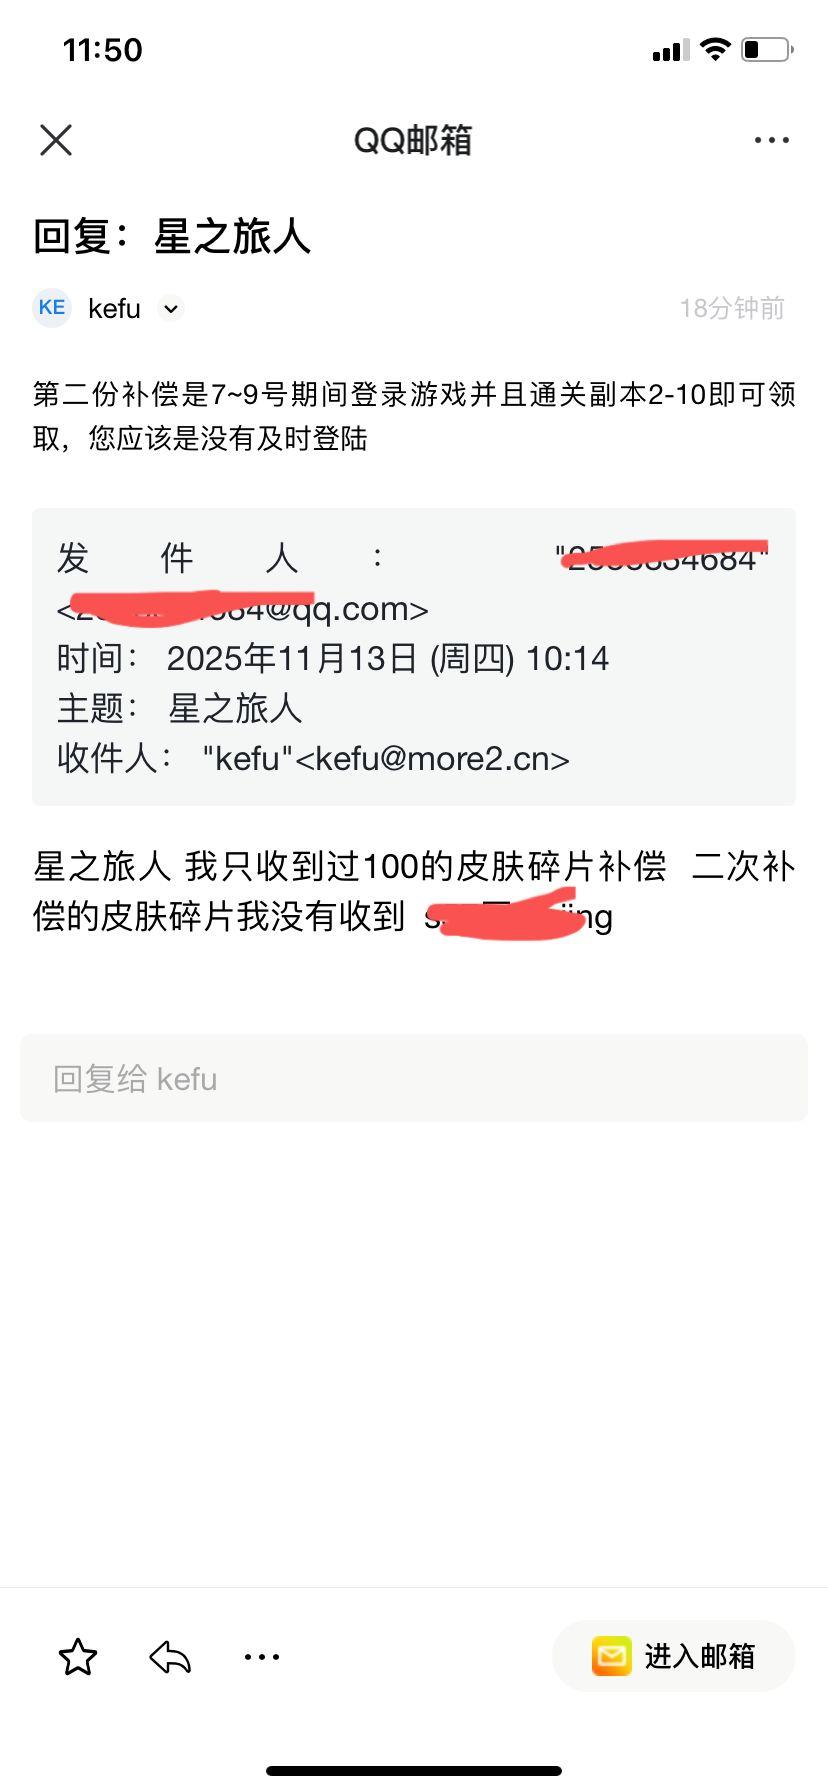Image resolution: width=828 pixels, height=1792 pixels.
Task: Expand sender details chevron next to kefu
Action: coord(171,309)
